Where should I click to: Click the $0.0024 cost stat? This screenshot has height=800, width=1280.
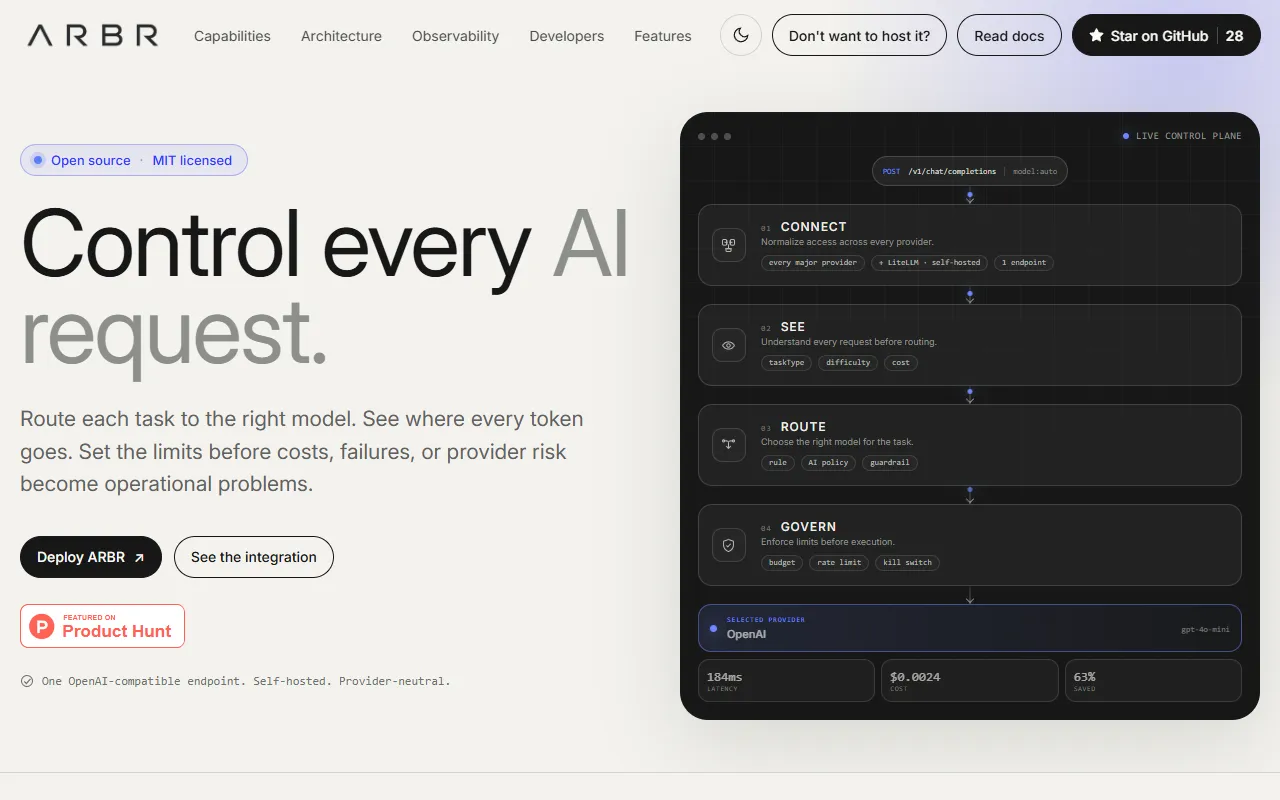[x=969, y=680]
